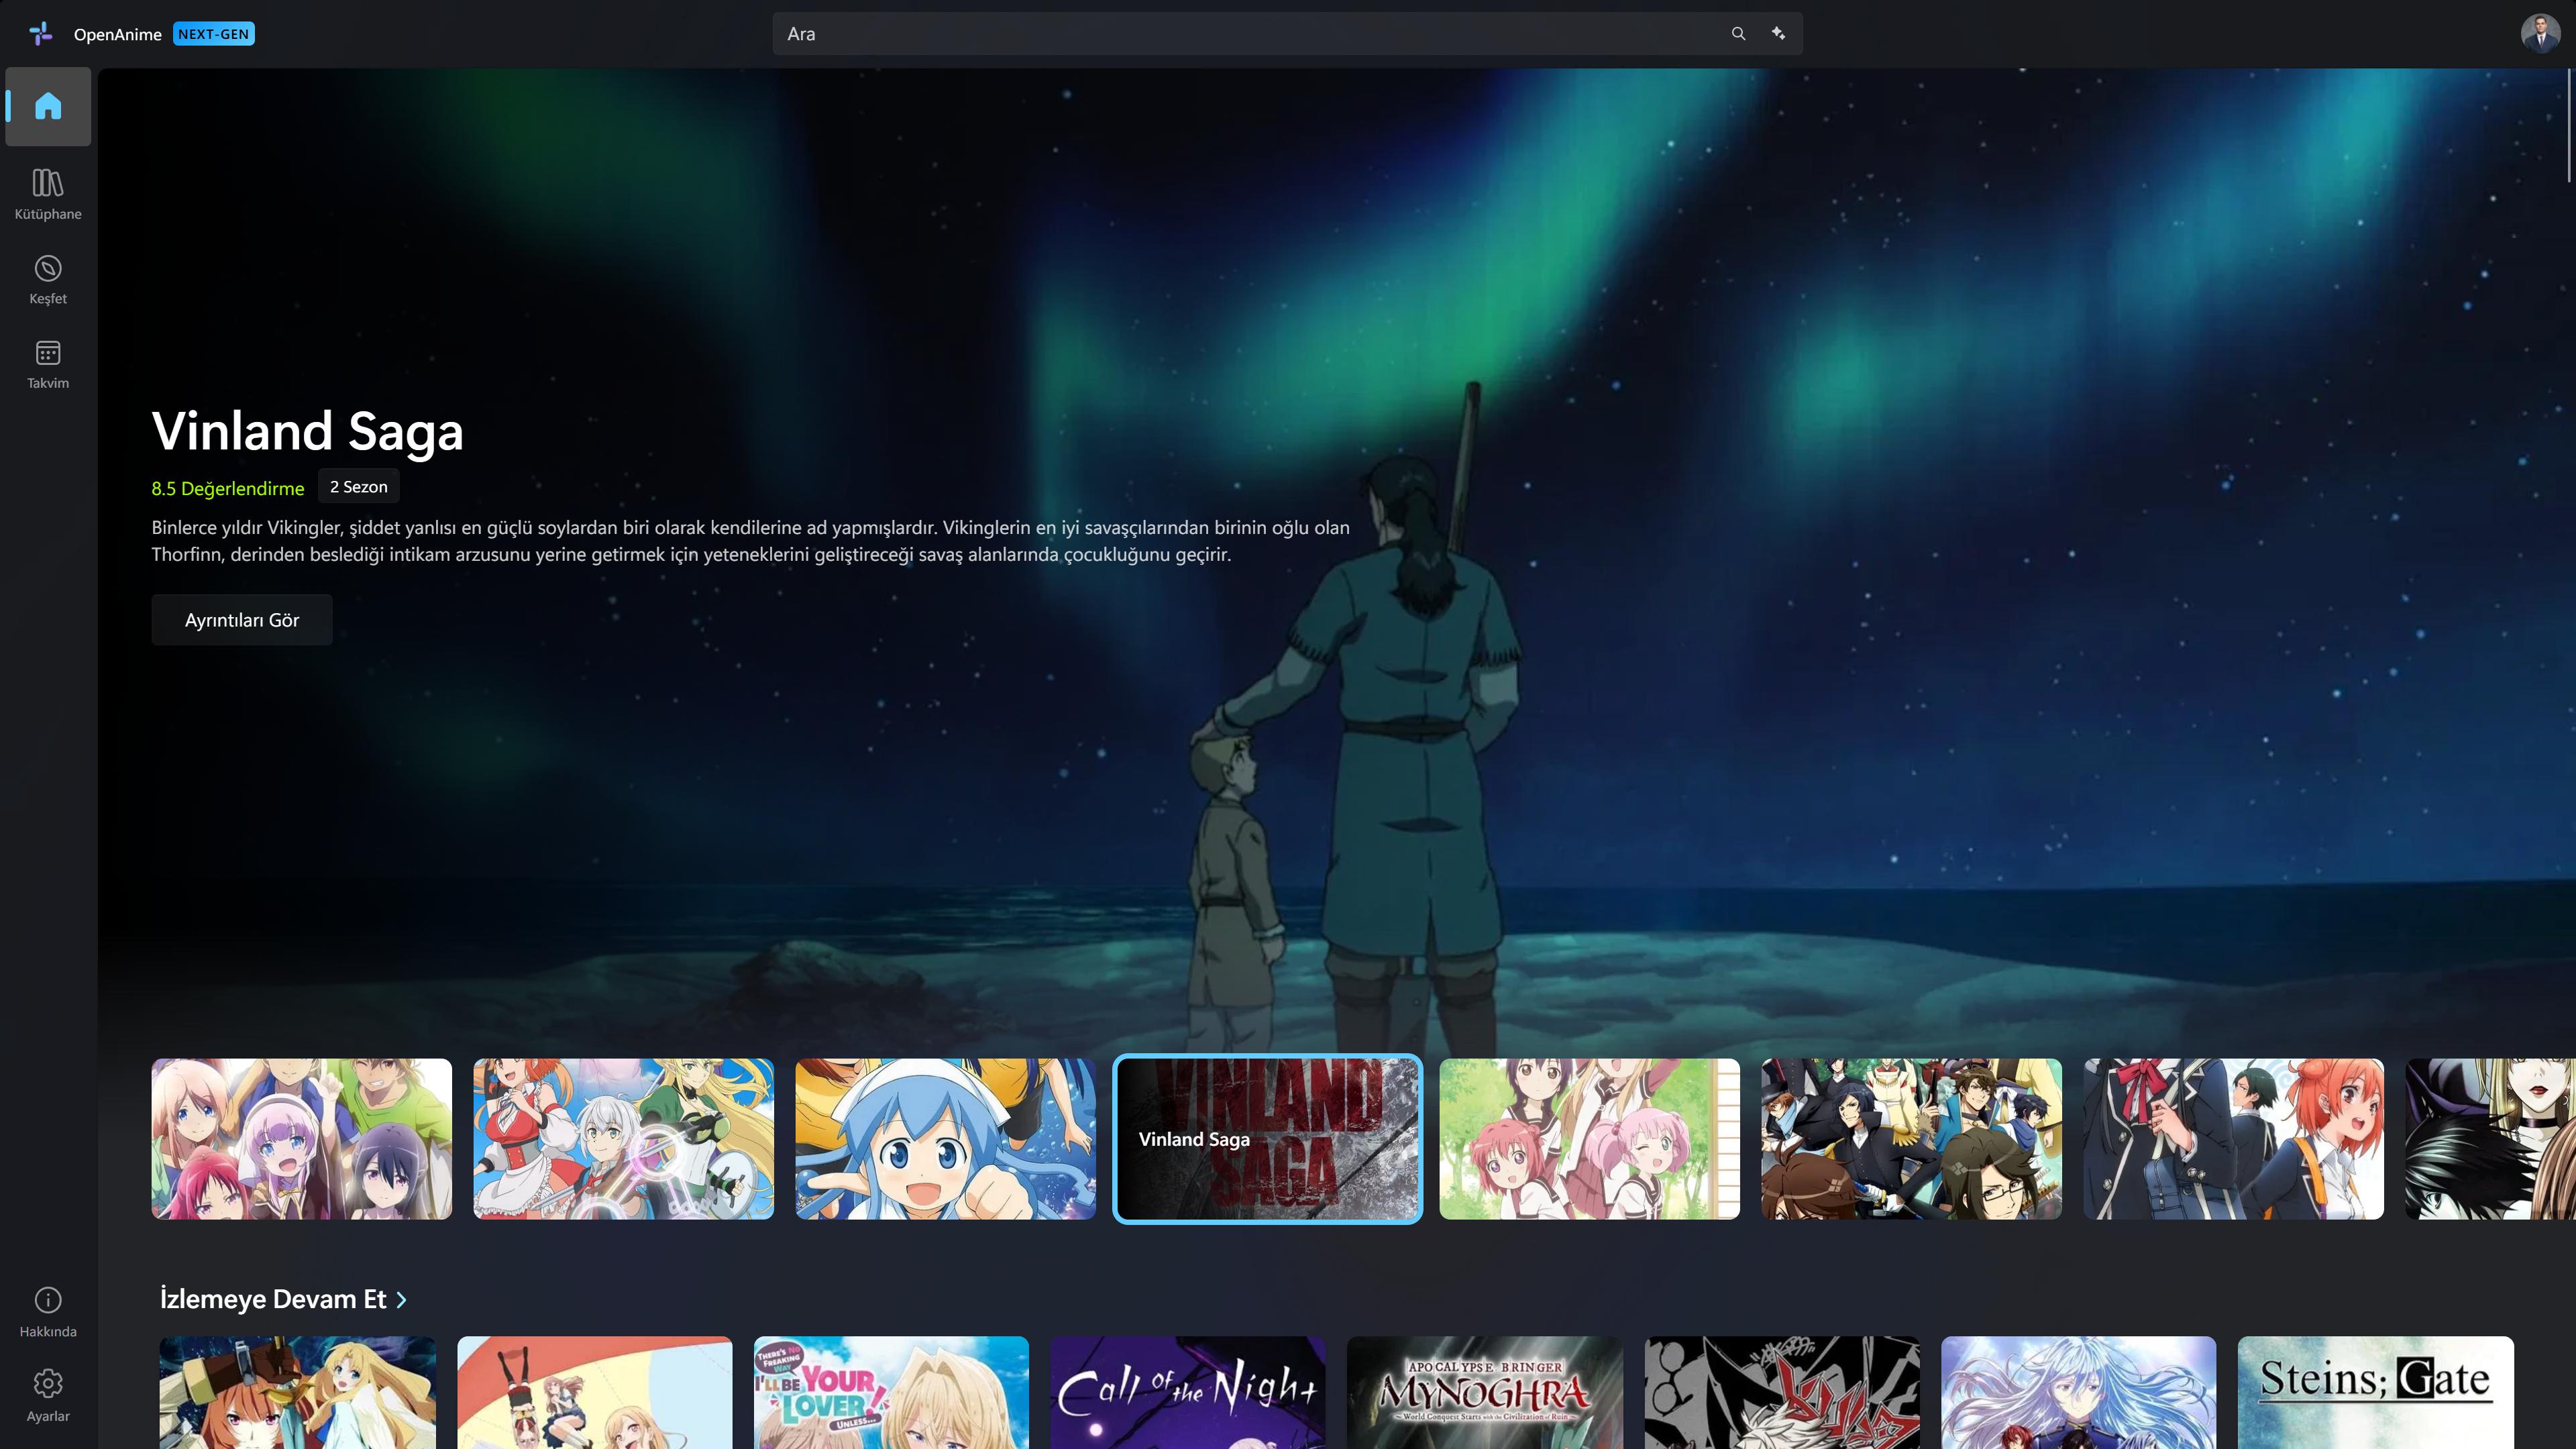Select the carousel thumbnail with red maid dress girl
The width and height of the screenshot is (2576, 1449).
tap(623, 1139)
